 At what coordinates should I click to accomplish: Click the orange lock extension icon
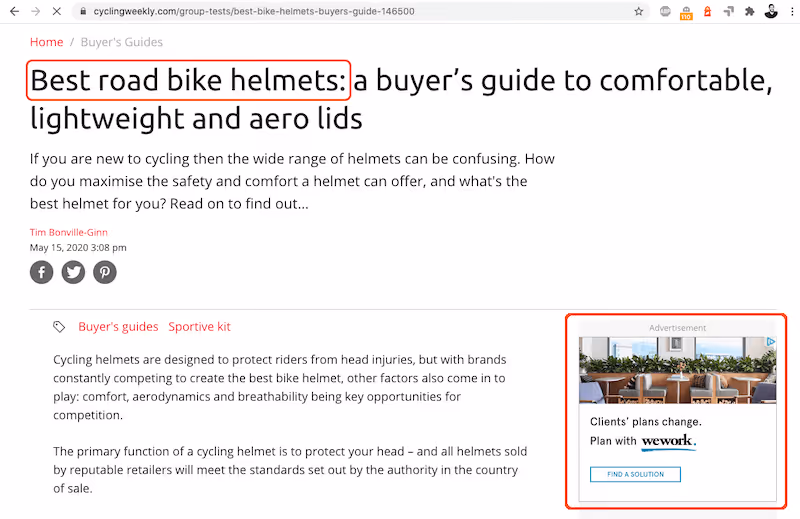707,11
